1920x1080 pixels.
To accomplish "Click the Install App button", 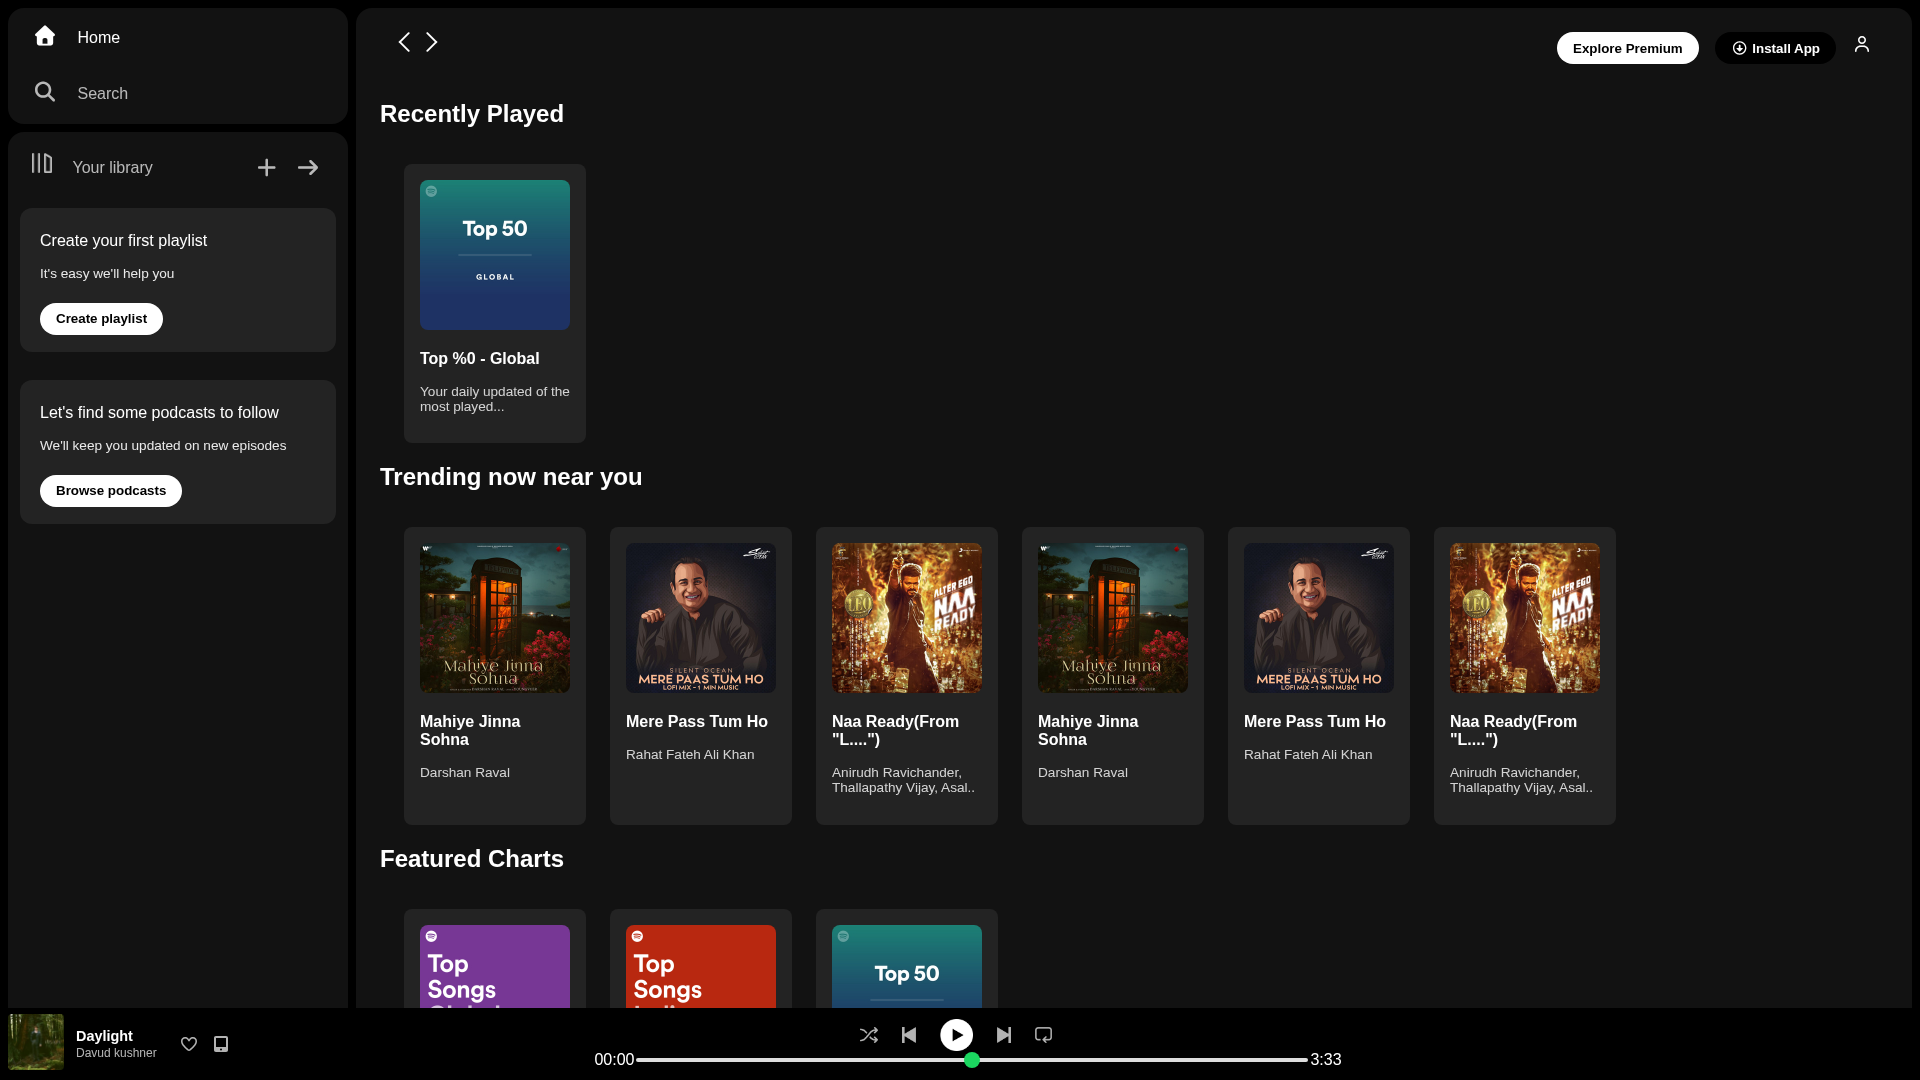I will (x=1775, y=48).
